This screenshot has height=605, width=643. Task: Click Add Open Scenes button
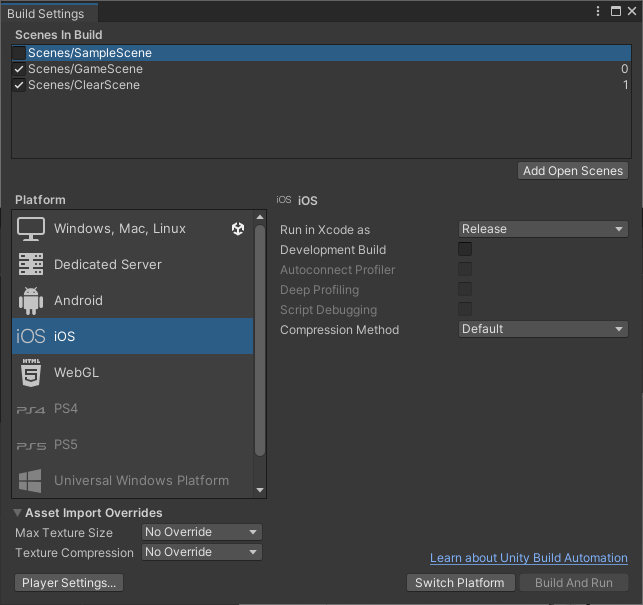(573, 171)
